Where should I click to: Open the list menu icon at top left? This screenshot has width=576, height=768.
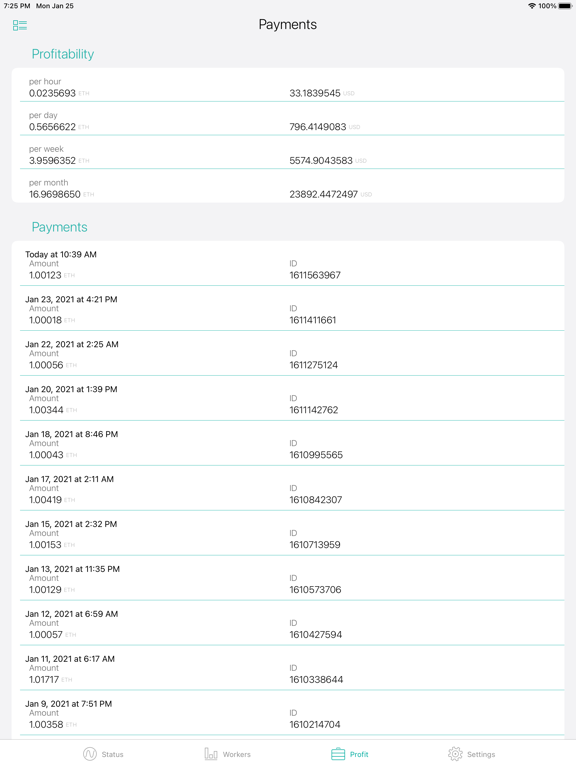point(20,25)
